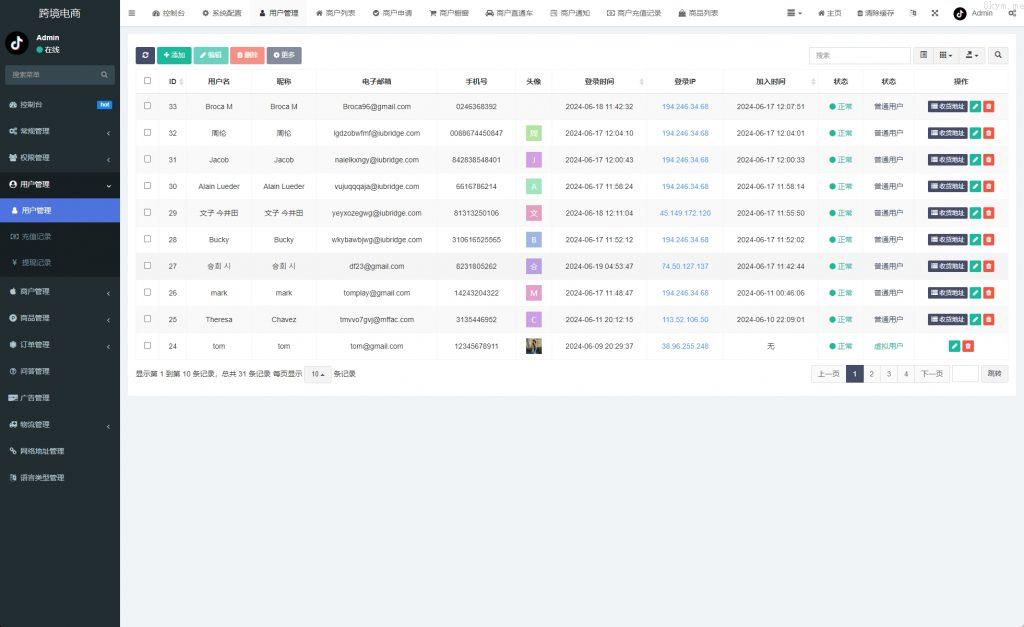Click the magnifier search icon beside column controls
The image size is (1024, 627).
[x=997, y=55]
